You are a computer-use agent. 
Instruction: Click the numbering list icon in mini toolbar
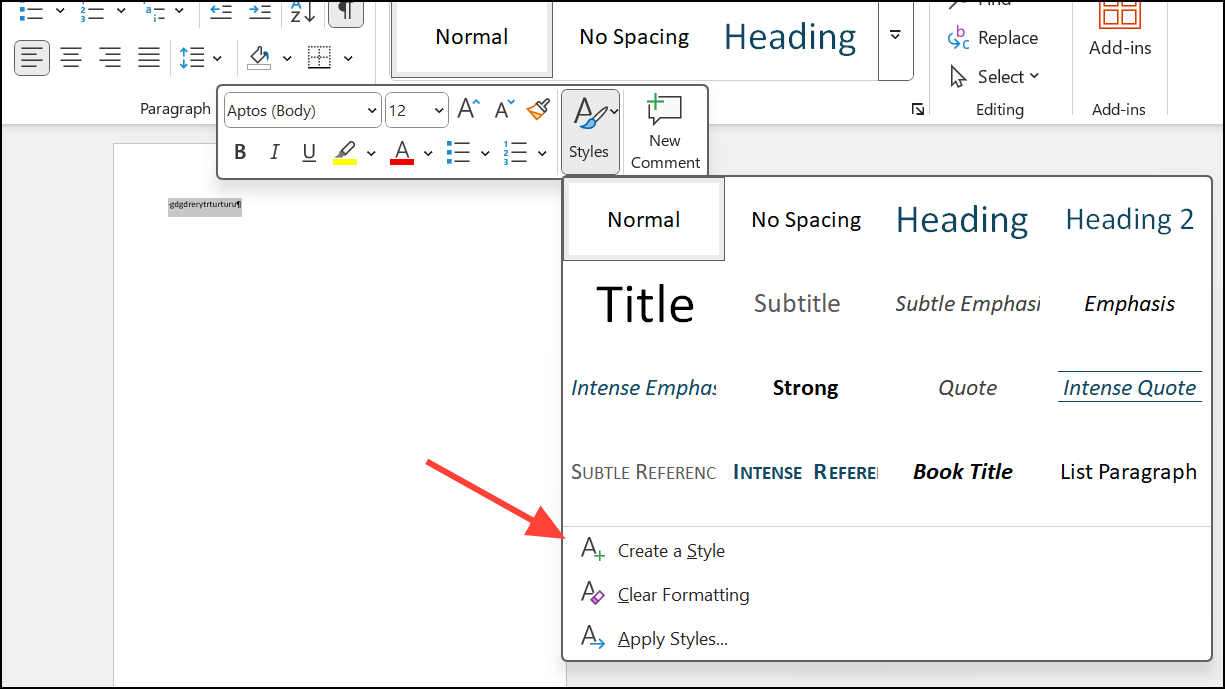[x=515, y=152]
